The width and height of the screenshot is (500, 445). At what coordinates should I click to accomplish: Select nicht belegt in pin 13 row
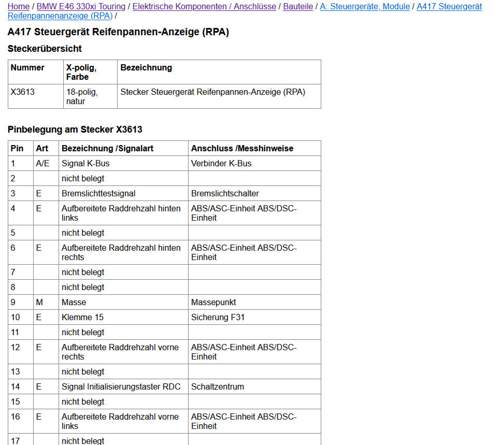point(123,371)
